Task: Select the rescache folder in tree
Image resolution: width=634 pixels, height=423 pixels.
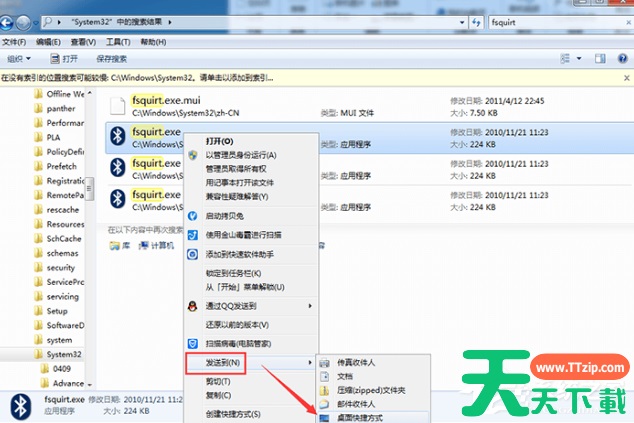Action: click(x=57, y=210)
